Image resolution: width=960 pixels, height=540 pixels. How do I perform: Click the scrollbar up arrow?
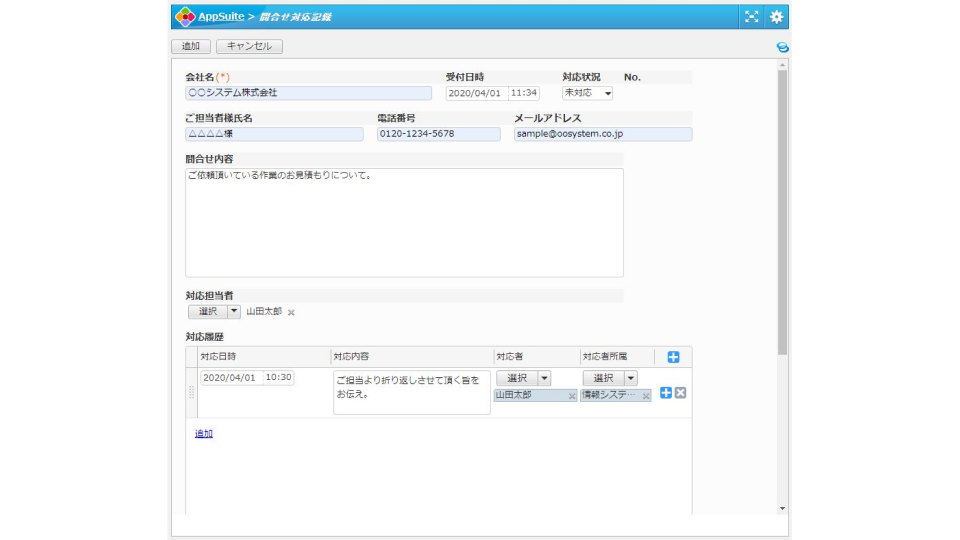[782, 64]
